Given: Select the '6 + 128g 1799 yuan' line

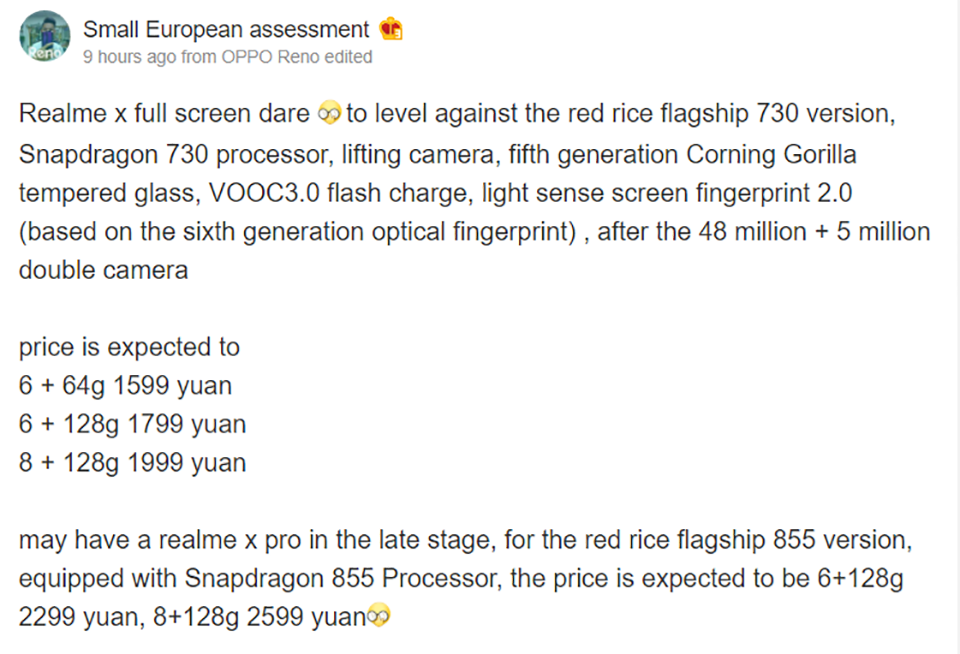Looking at the screenshot, I should [x=132, y=424].
